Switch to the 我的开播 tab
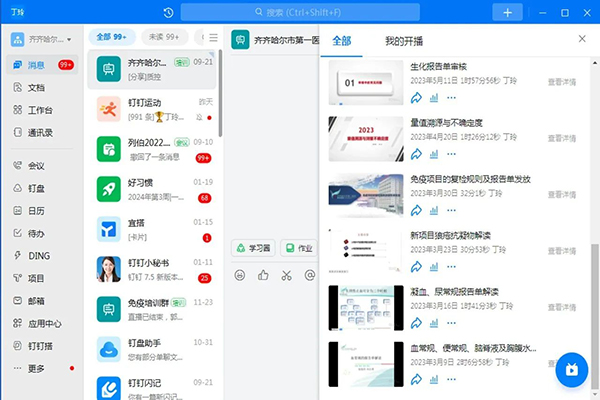The width and height of the screenshot is (600, 400). tap(404, 41)
